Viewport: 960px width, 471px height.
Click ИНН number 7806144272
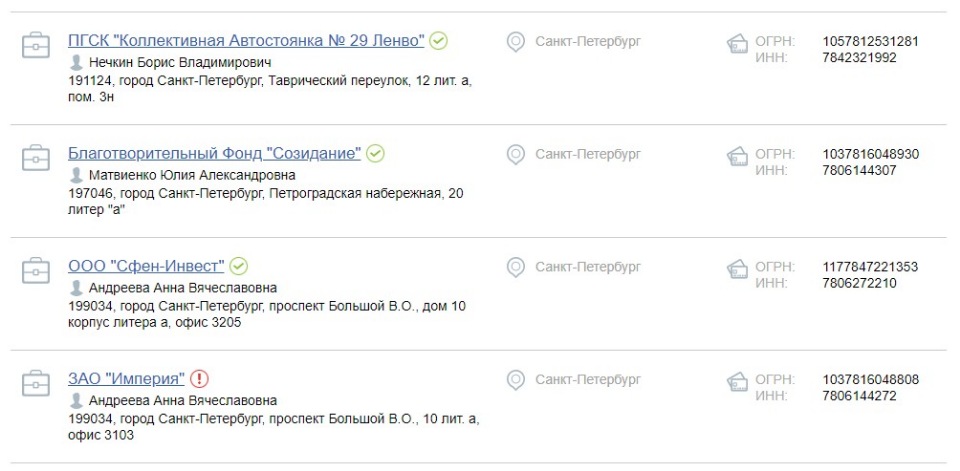pos(859,396)
